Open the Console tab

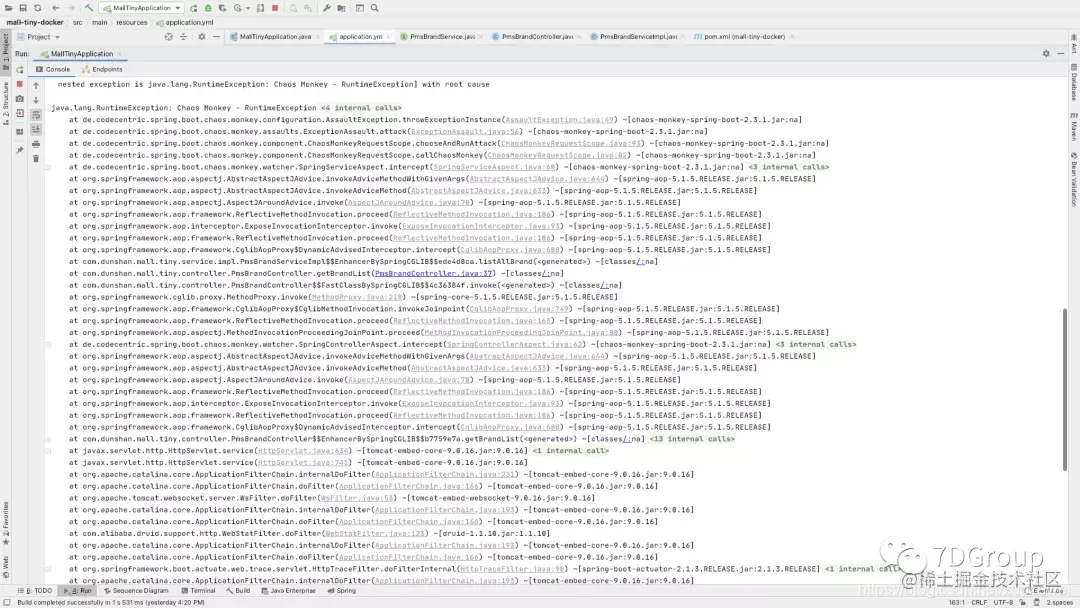point(53,70)
